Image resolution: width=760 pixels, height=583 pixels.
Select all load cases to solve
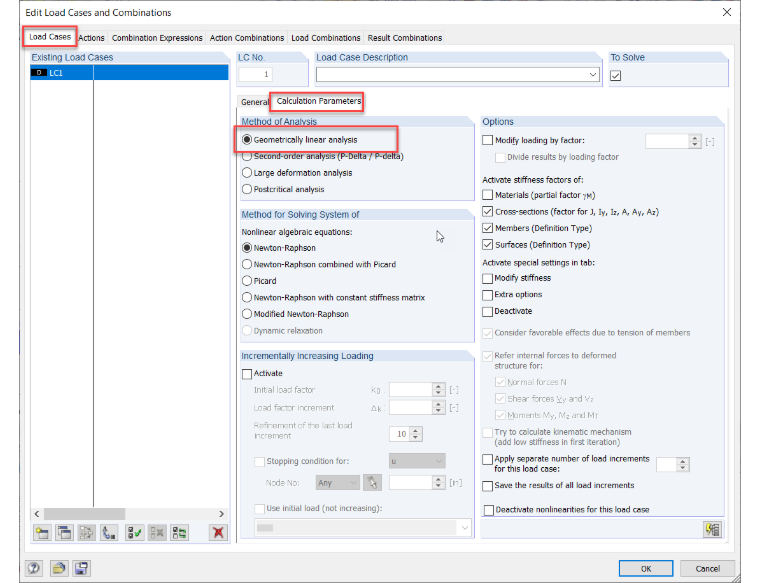(134, 533)
